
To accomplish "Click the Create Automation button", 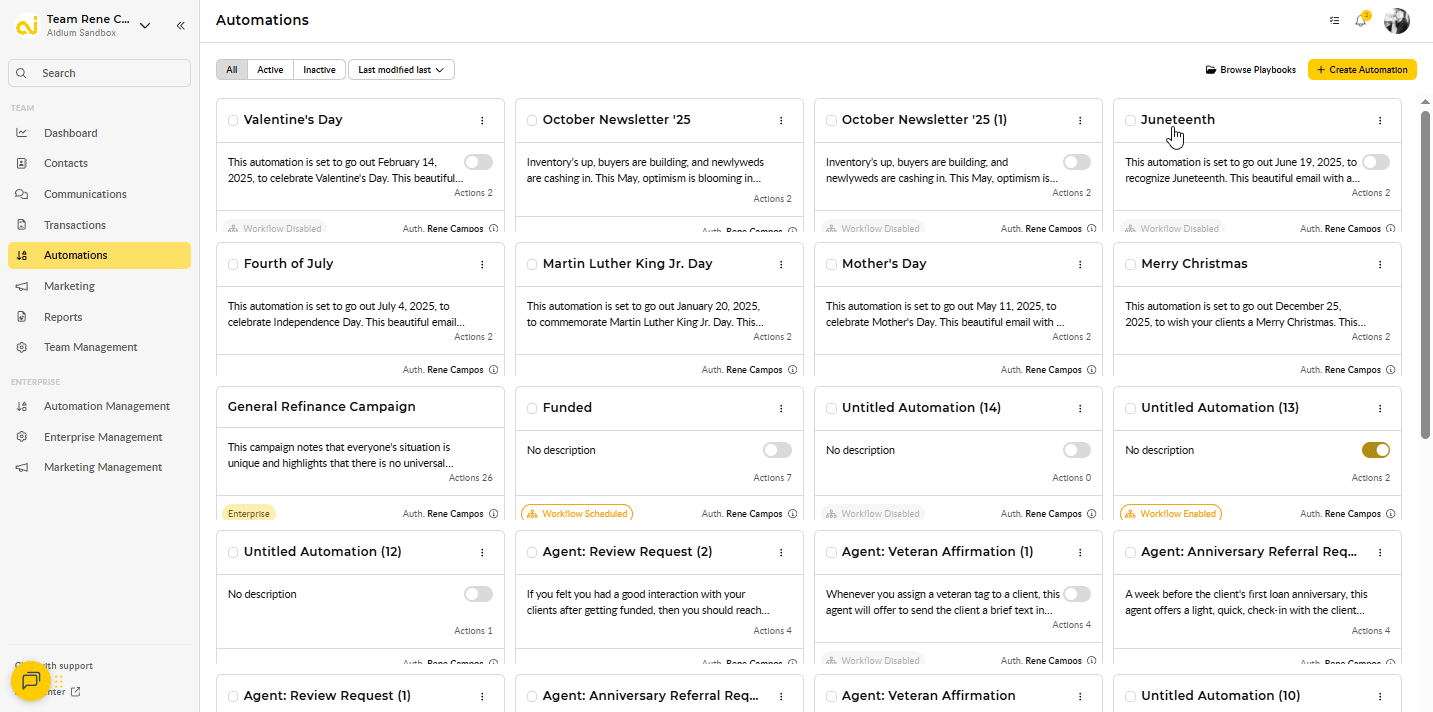I will pos(1362,70).
